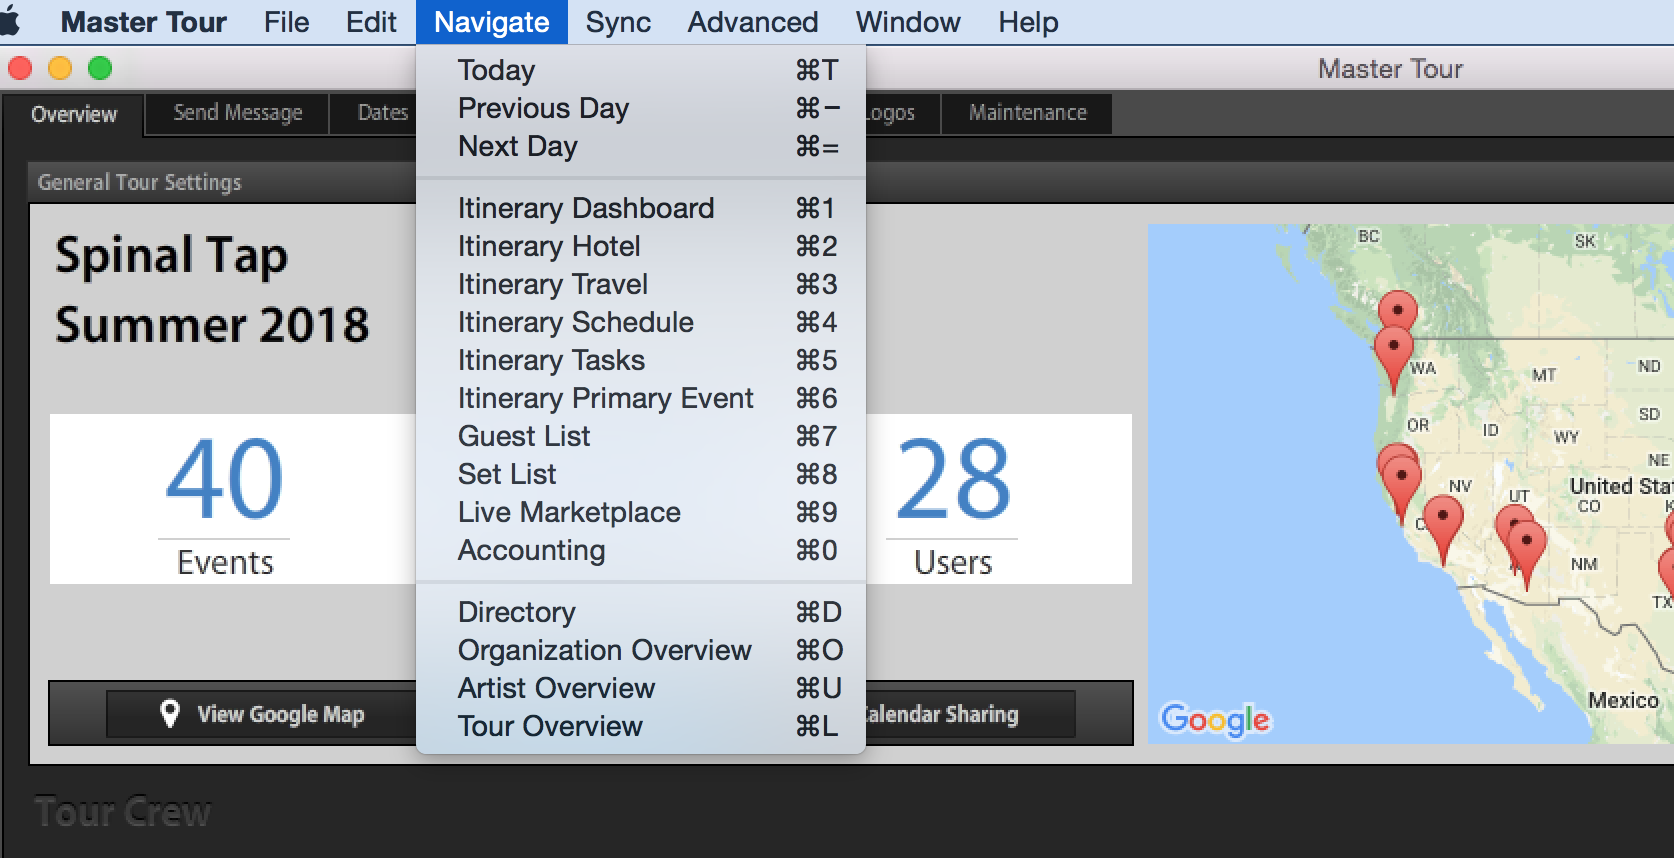Select the red map pin in BC

click(1397, 310)
